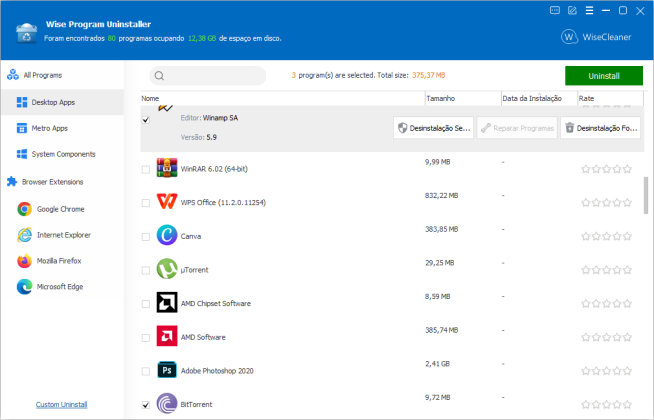This screenshot has width=654, height=420.
Task: Click the Canva program icon
Action: tap(167, 235)
